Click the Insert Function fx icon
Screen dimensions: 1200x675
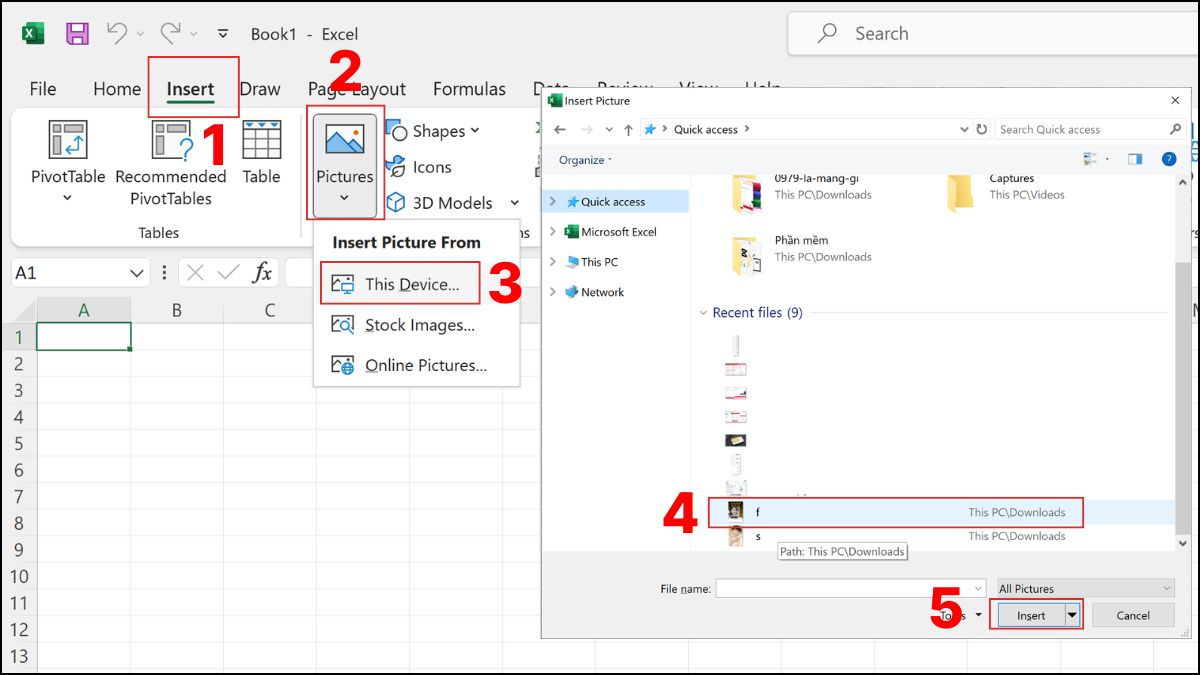[262, 272]
